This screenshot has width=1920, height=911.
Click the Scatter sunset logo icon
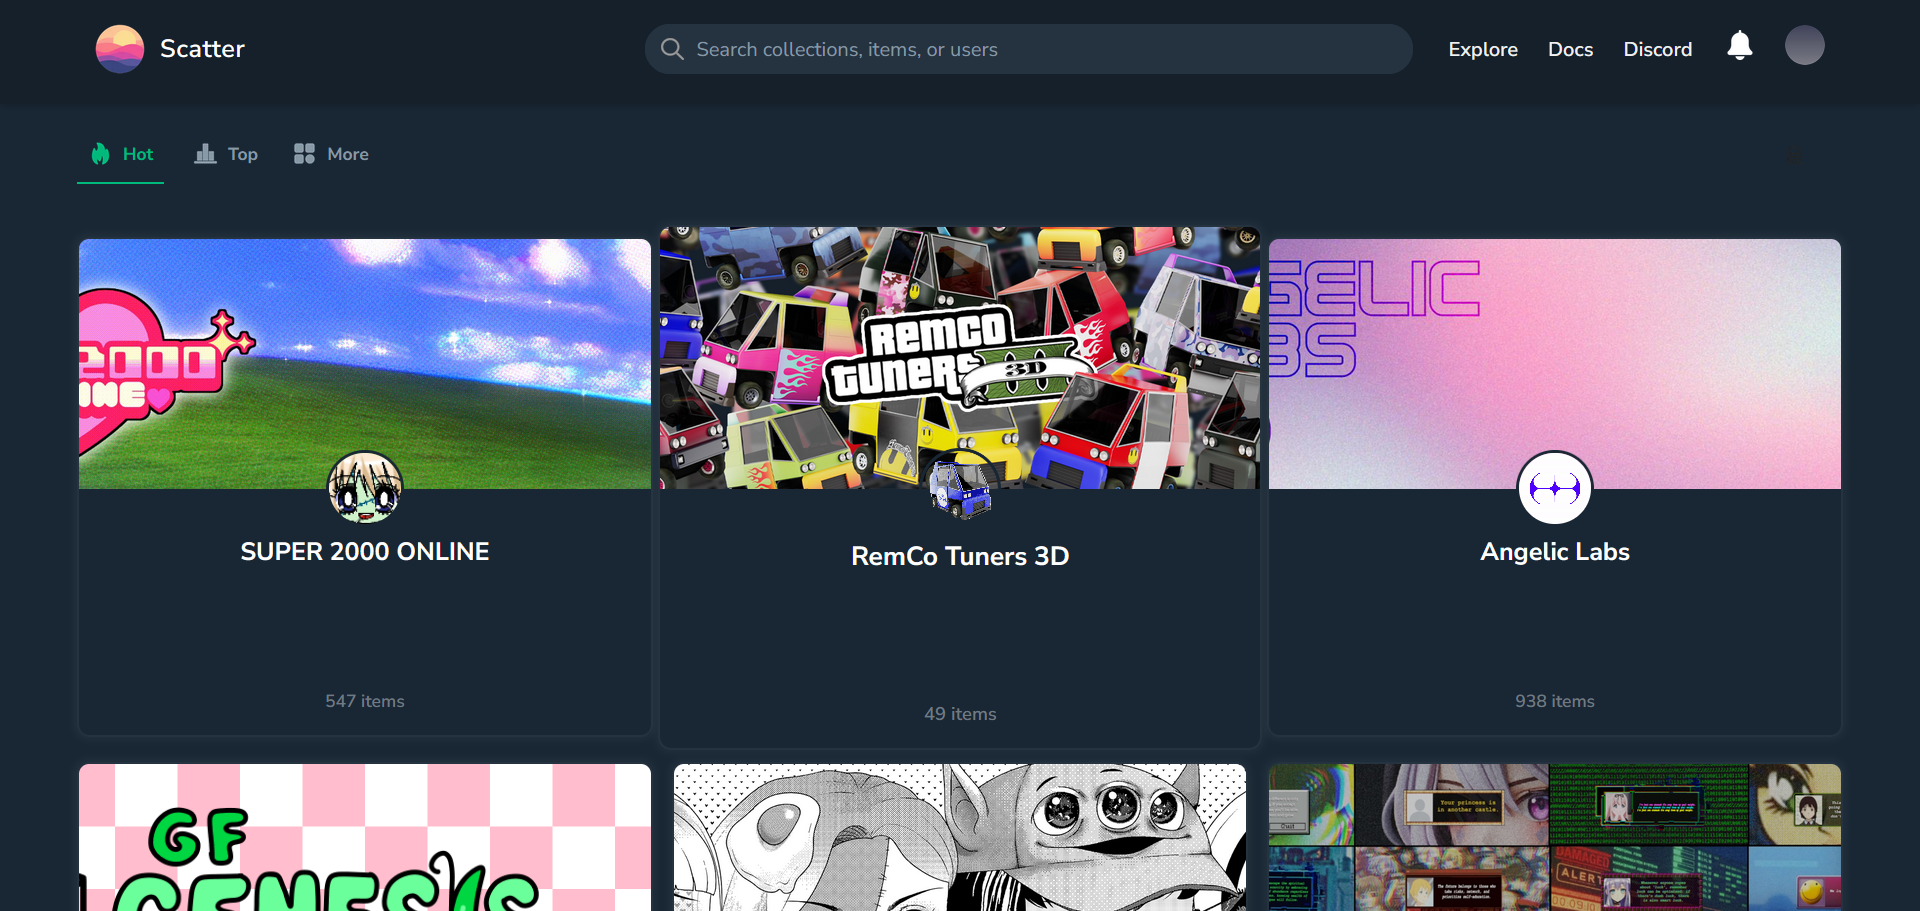pyautogui.click(x=120, y=49)
